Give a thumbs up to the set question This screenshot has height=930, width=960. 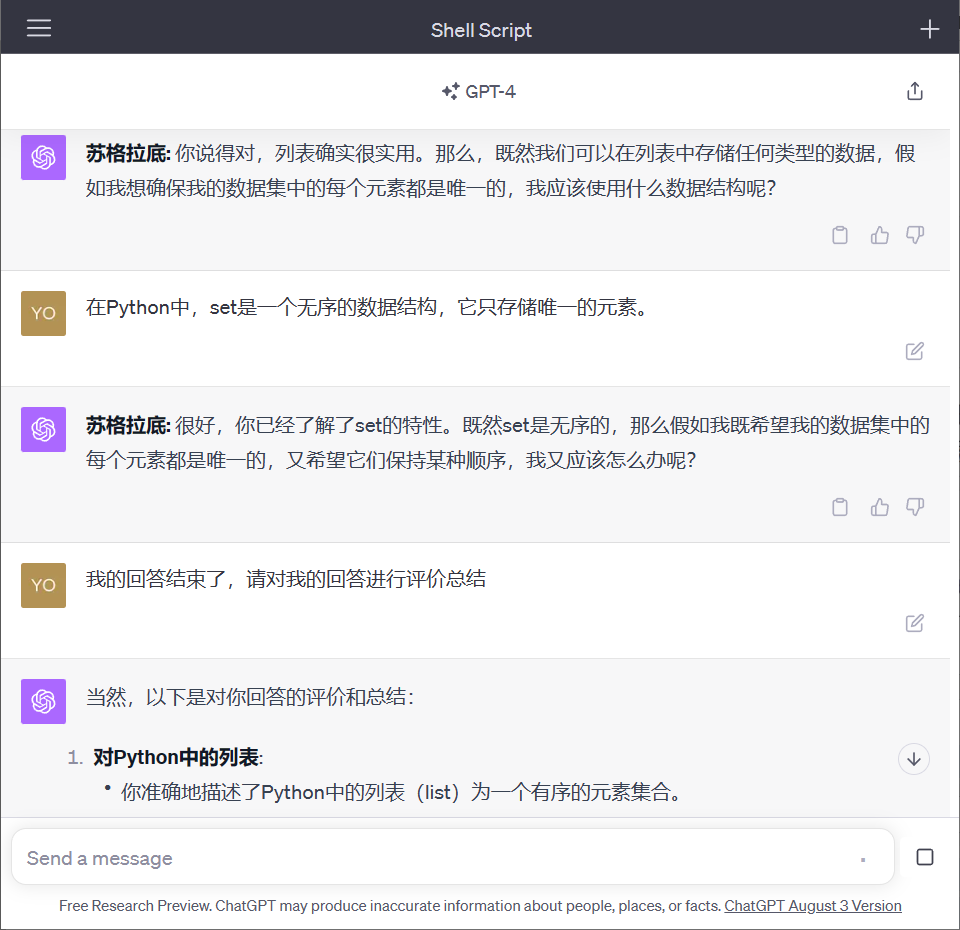[x=879, y=234]
